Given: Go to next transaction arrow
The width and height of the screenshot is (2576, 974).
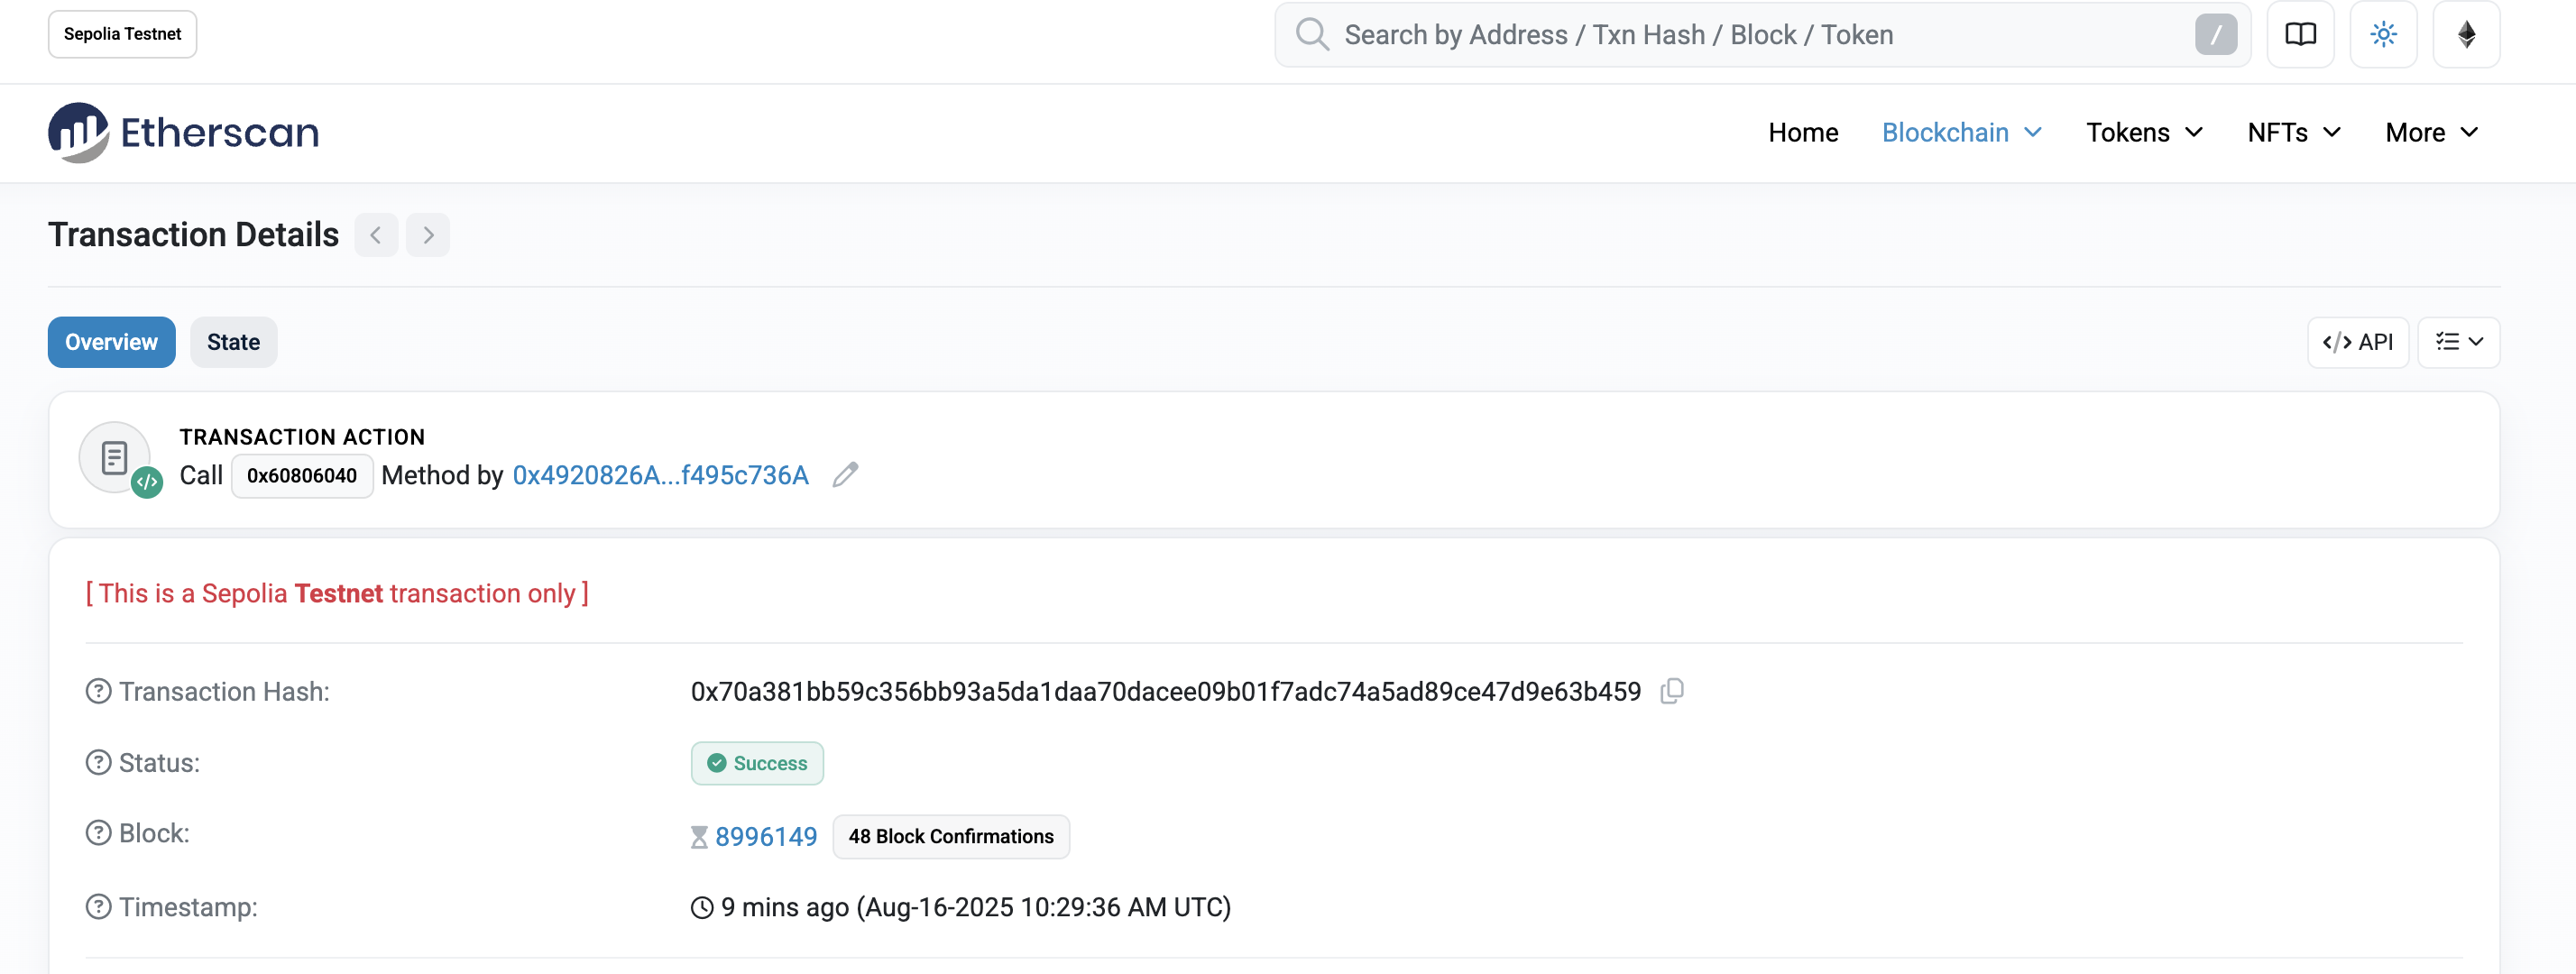Looking at the screenshot, I should [x=428, y=235].
